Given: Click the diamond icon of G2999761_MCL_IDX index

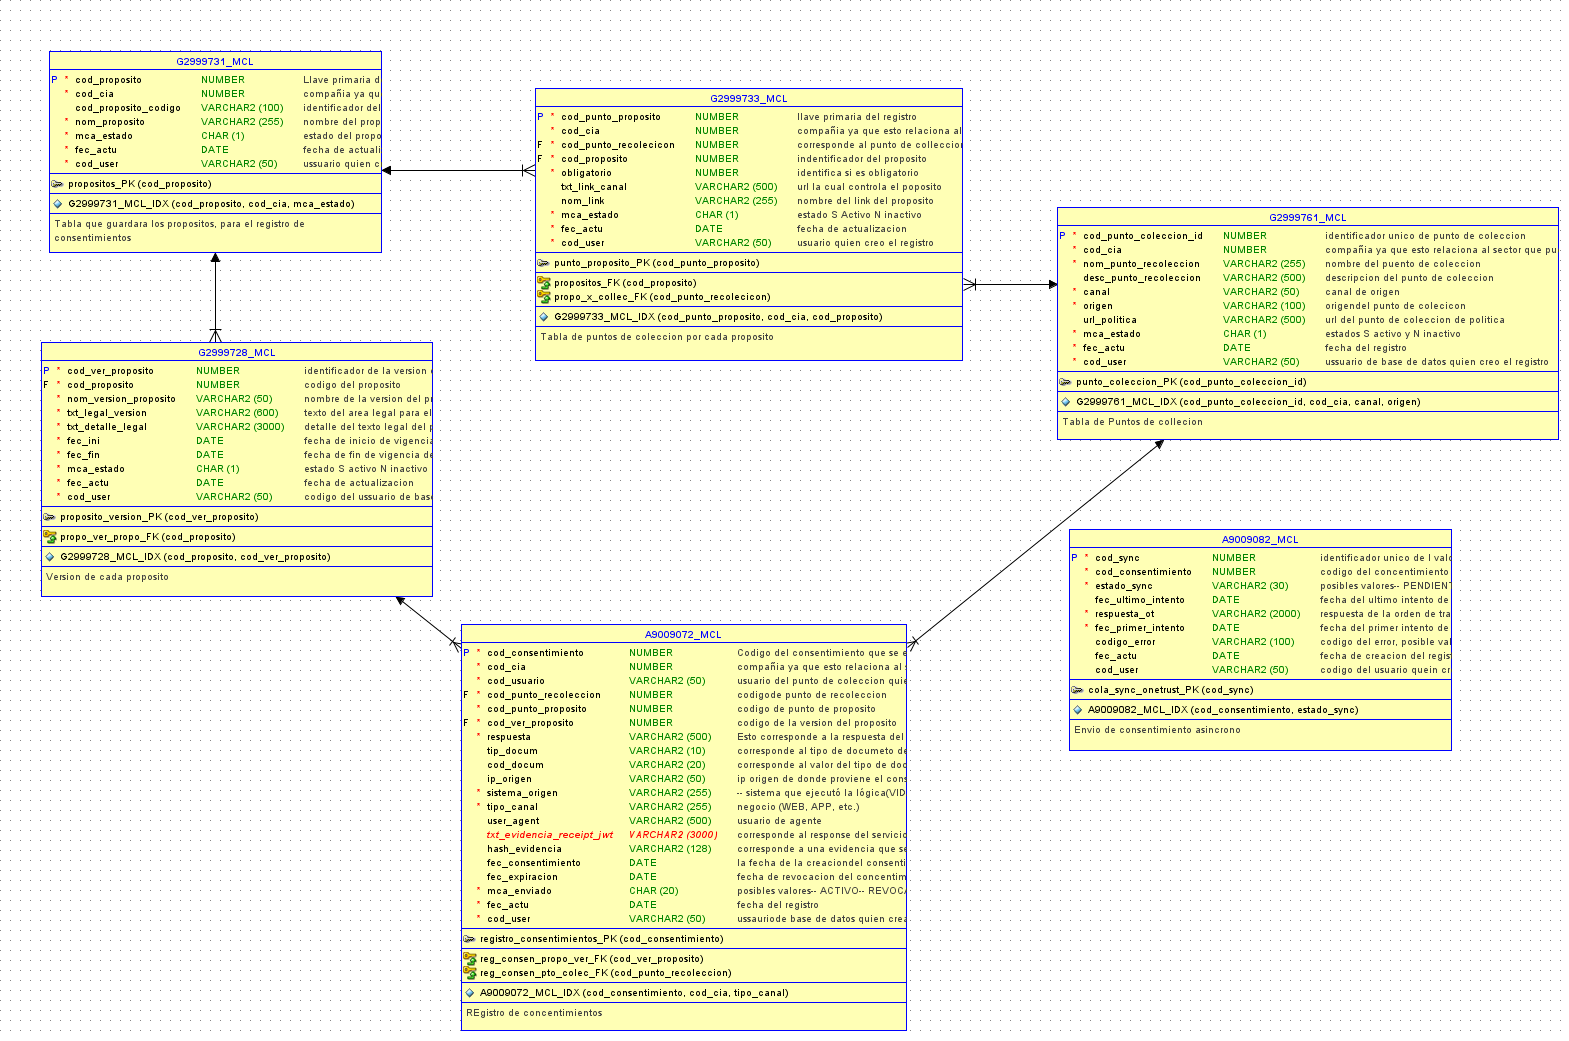Looking at the screenshot, I should point(1066,402).
